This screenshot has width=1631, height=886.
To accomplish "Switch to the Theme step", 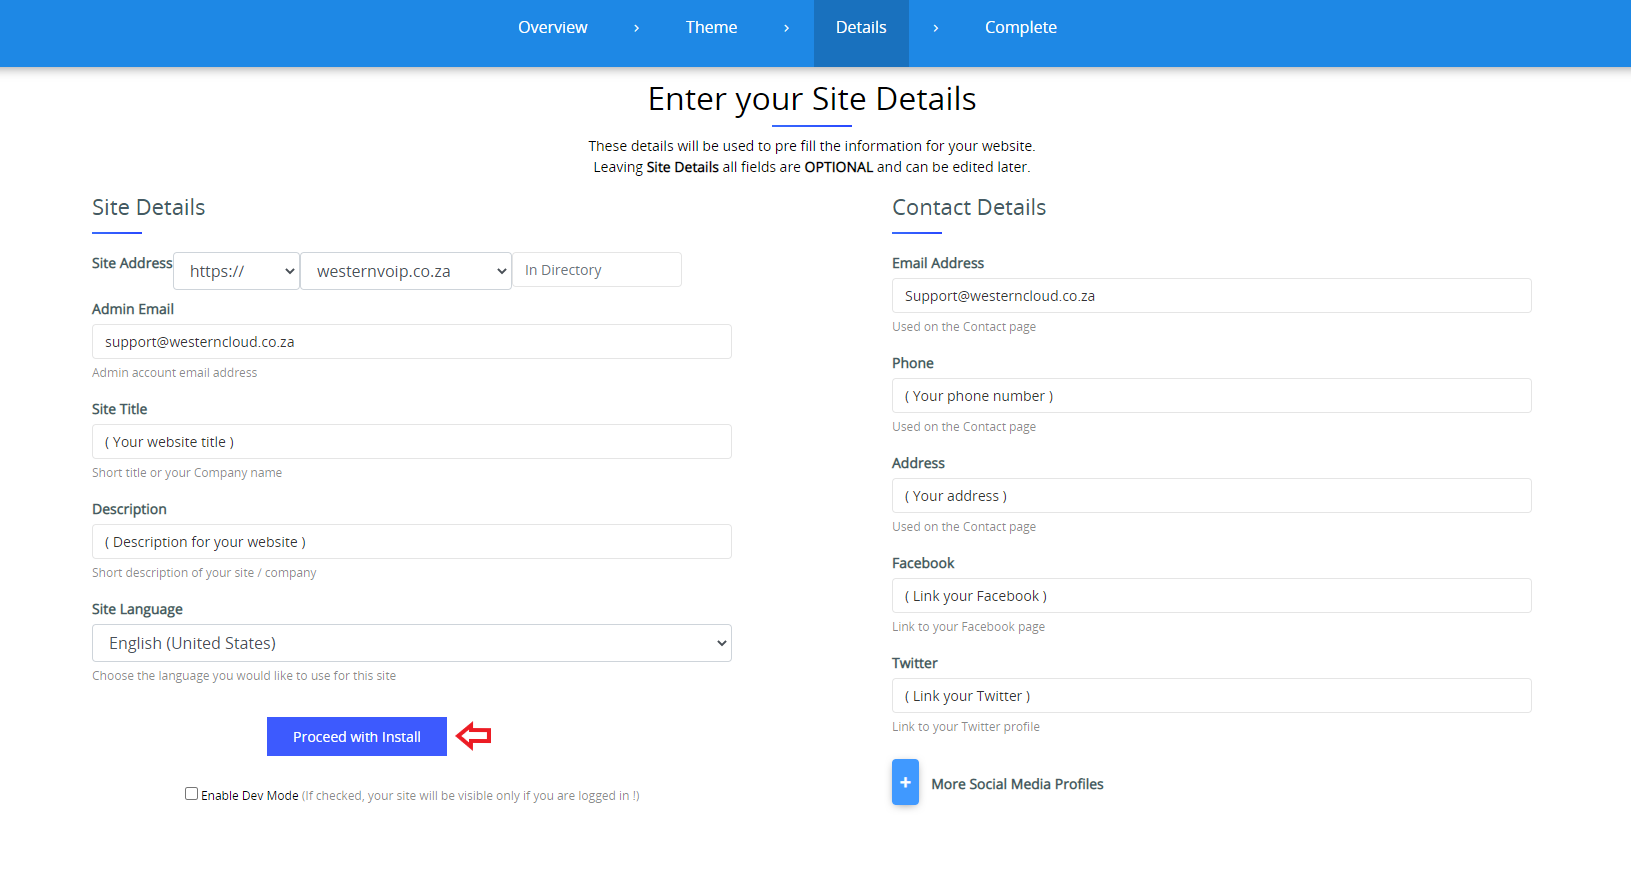I will coord(711,28).
